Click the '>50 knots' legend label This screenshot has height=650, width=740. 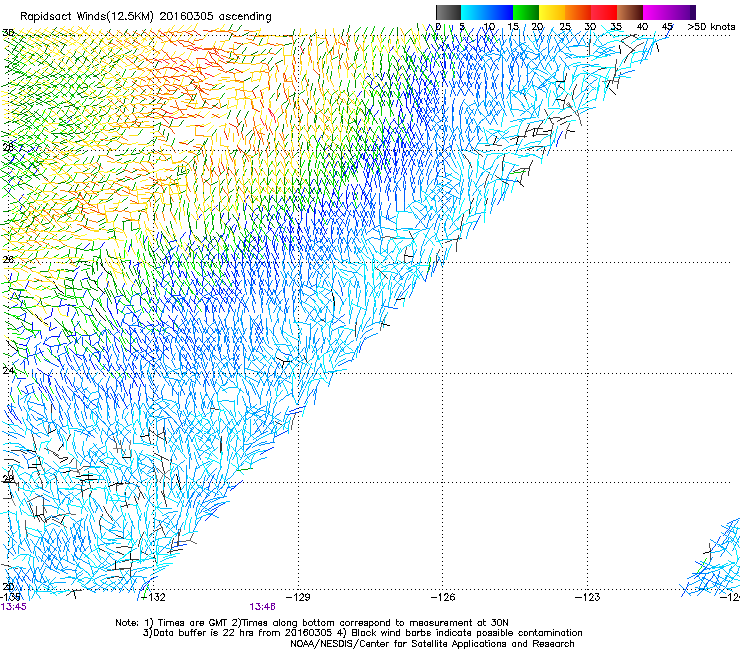[x=711, y=26]
